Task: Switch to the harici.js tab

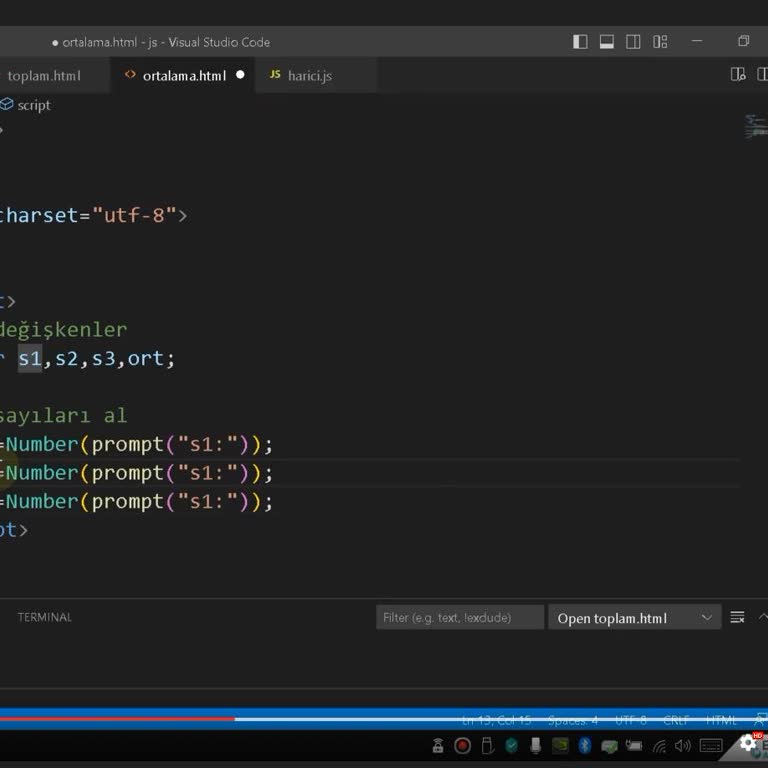Action: tap(309, 76)
